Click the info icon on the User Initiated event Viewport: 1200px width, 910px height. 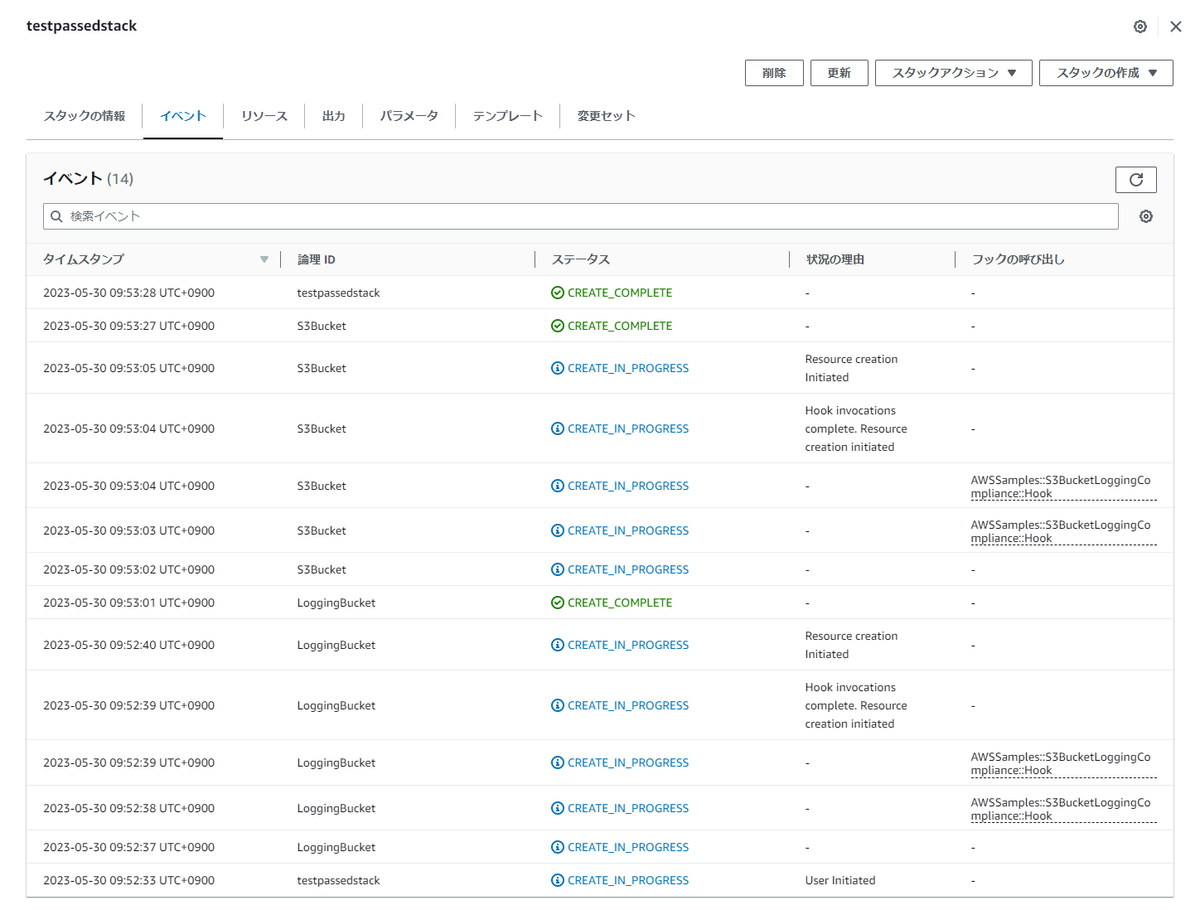tap(558, 881)
